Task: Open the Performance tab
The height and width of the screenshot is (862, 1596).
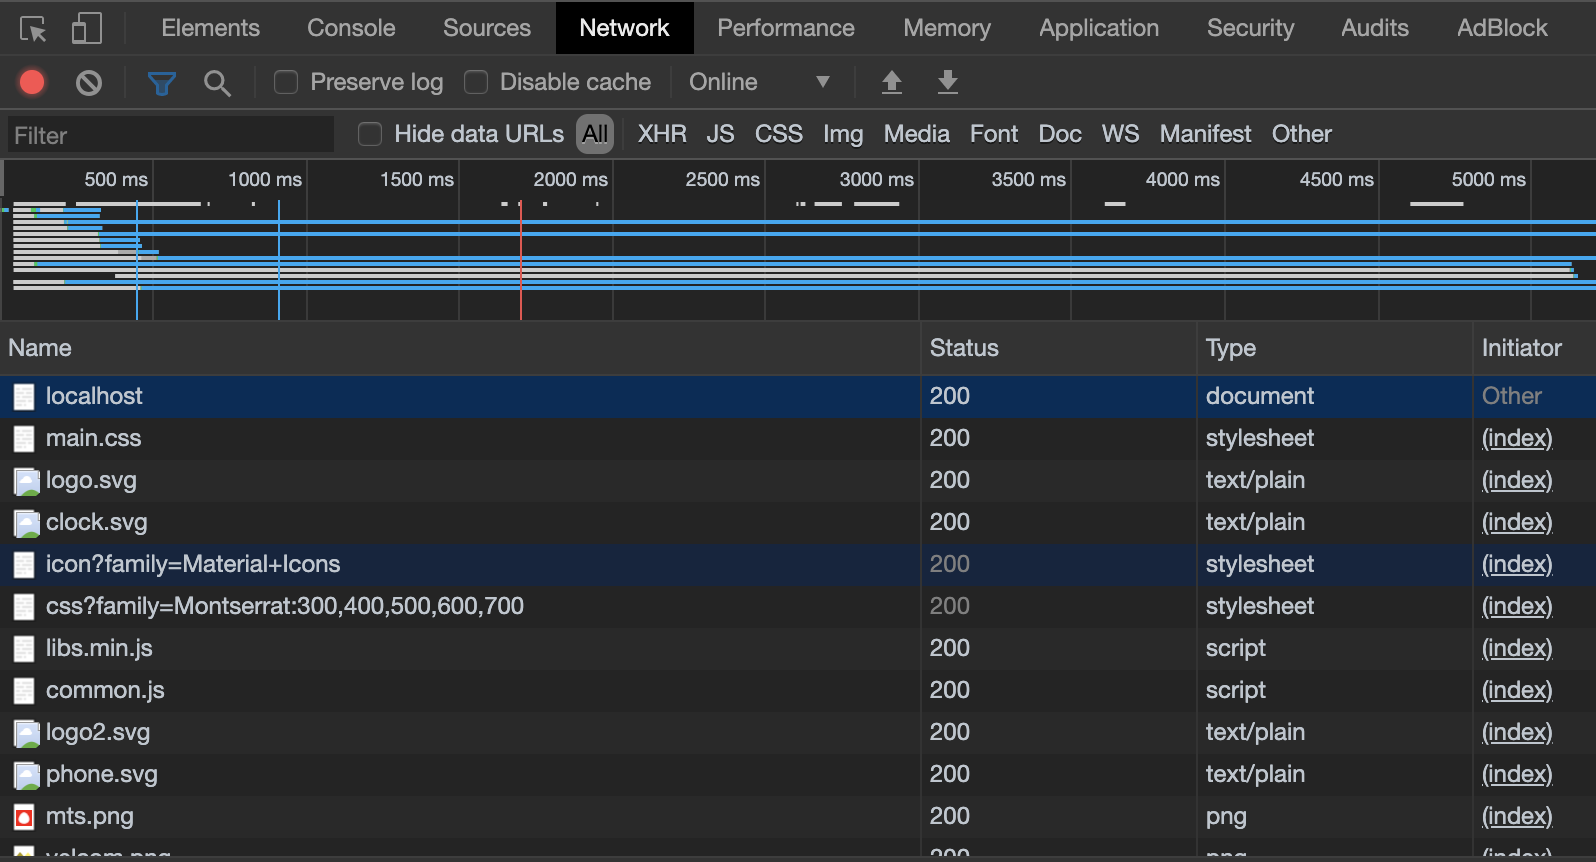Action: click(786, 28)
